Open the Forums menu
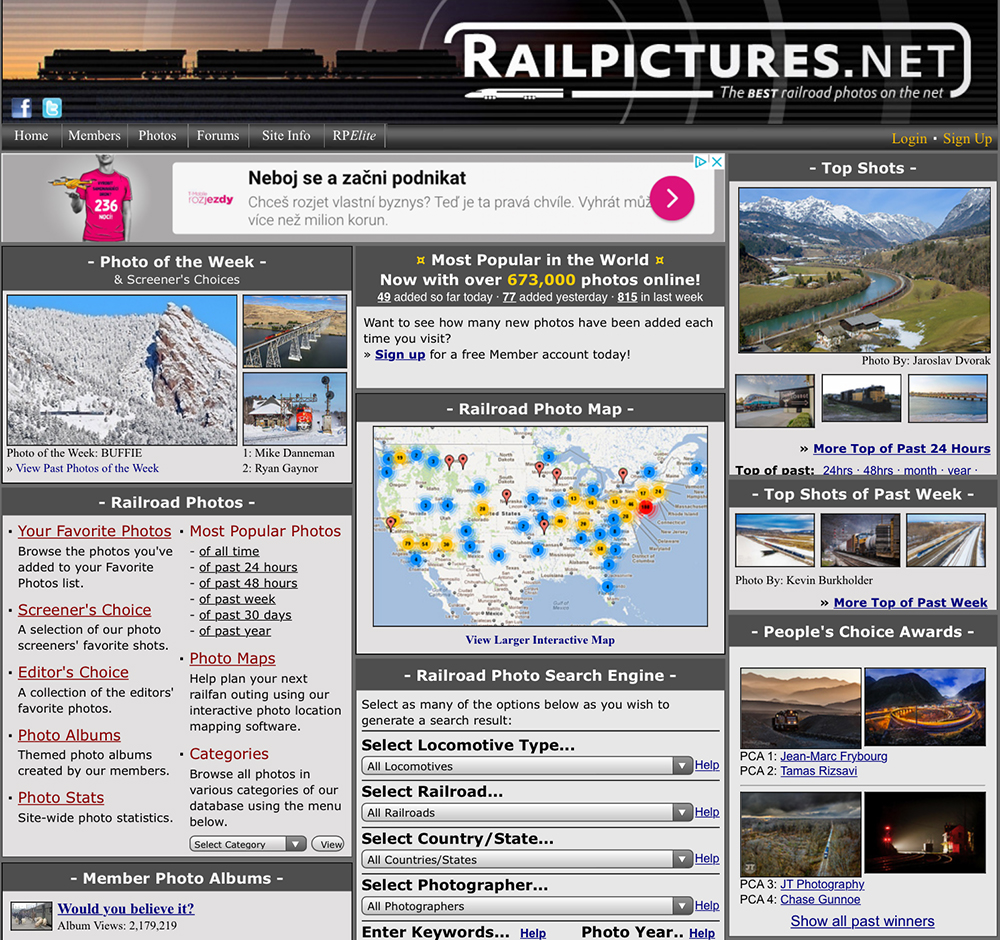The width and height of the screenshot is (1000, 940). [x=218, y=136]
